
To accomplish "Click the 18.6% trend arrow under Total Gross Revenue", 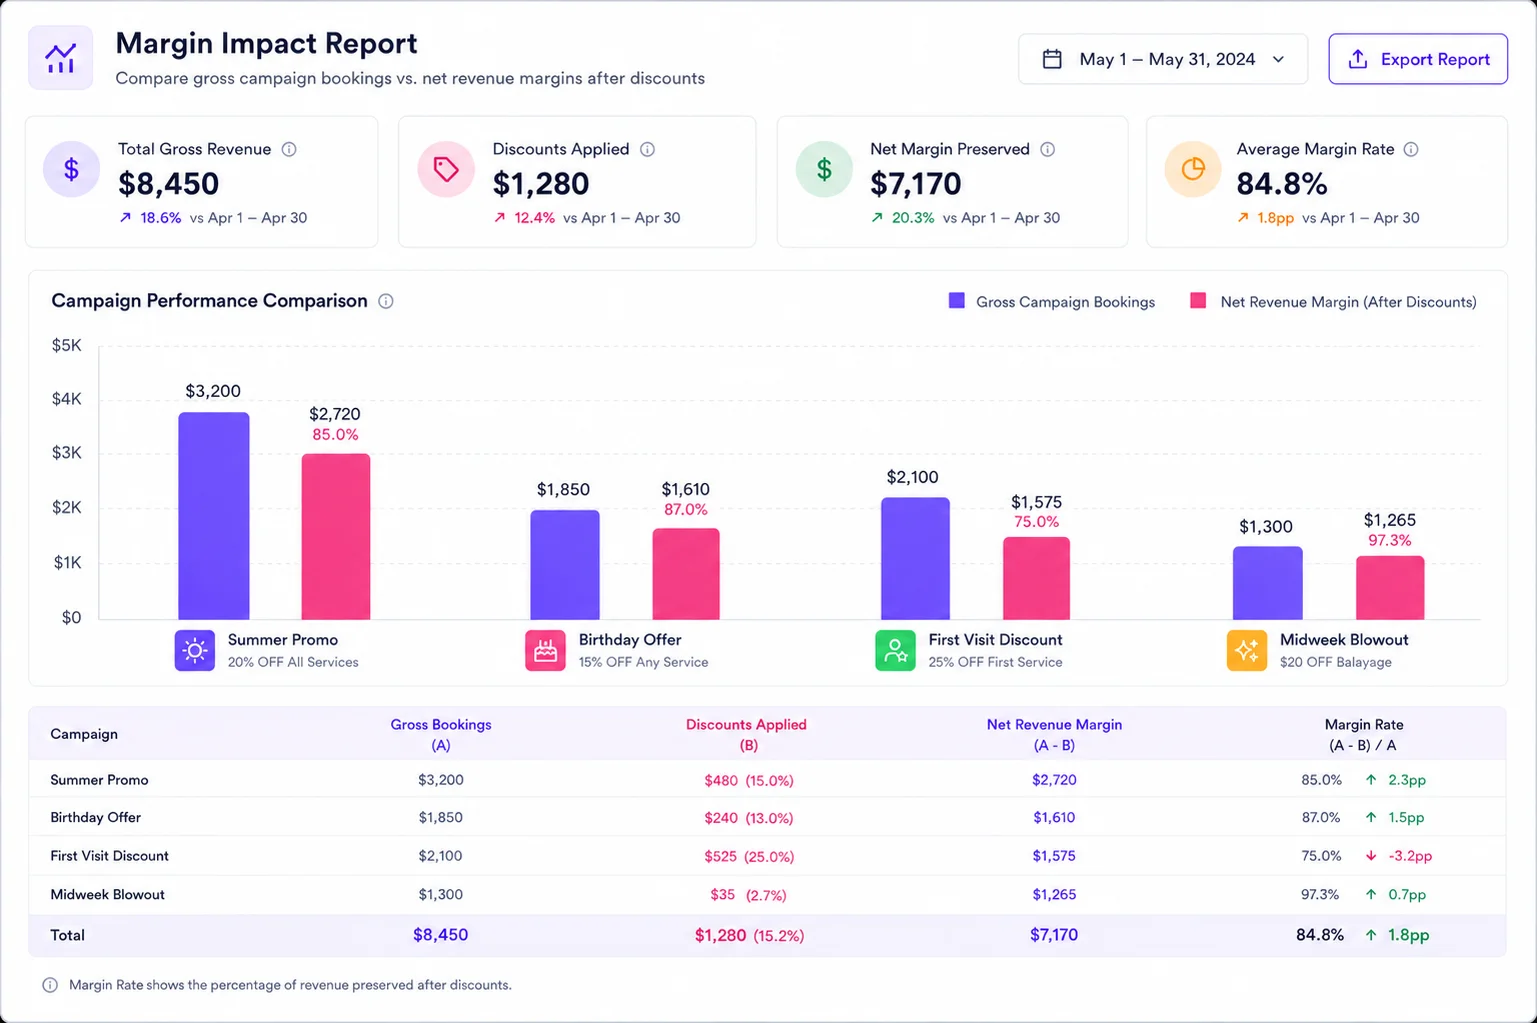I will click(x=125, y=217).
